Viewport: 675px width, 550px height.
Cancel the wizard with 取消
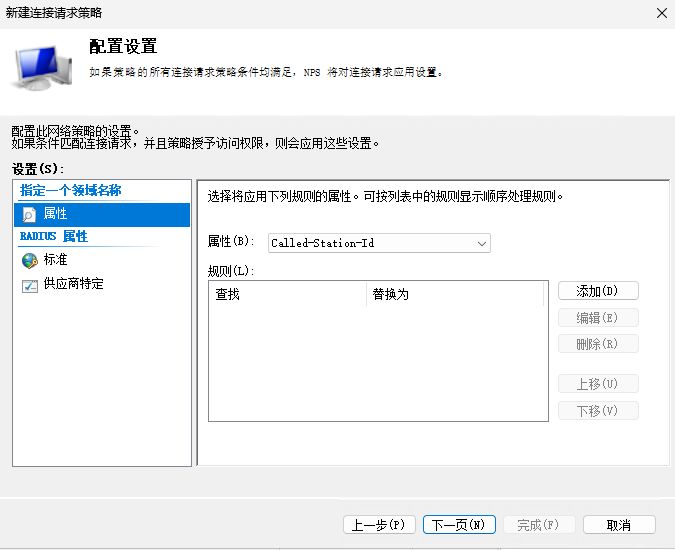coord(619,525)
